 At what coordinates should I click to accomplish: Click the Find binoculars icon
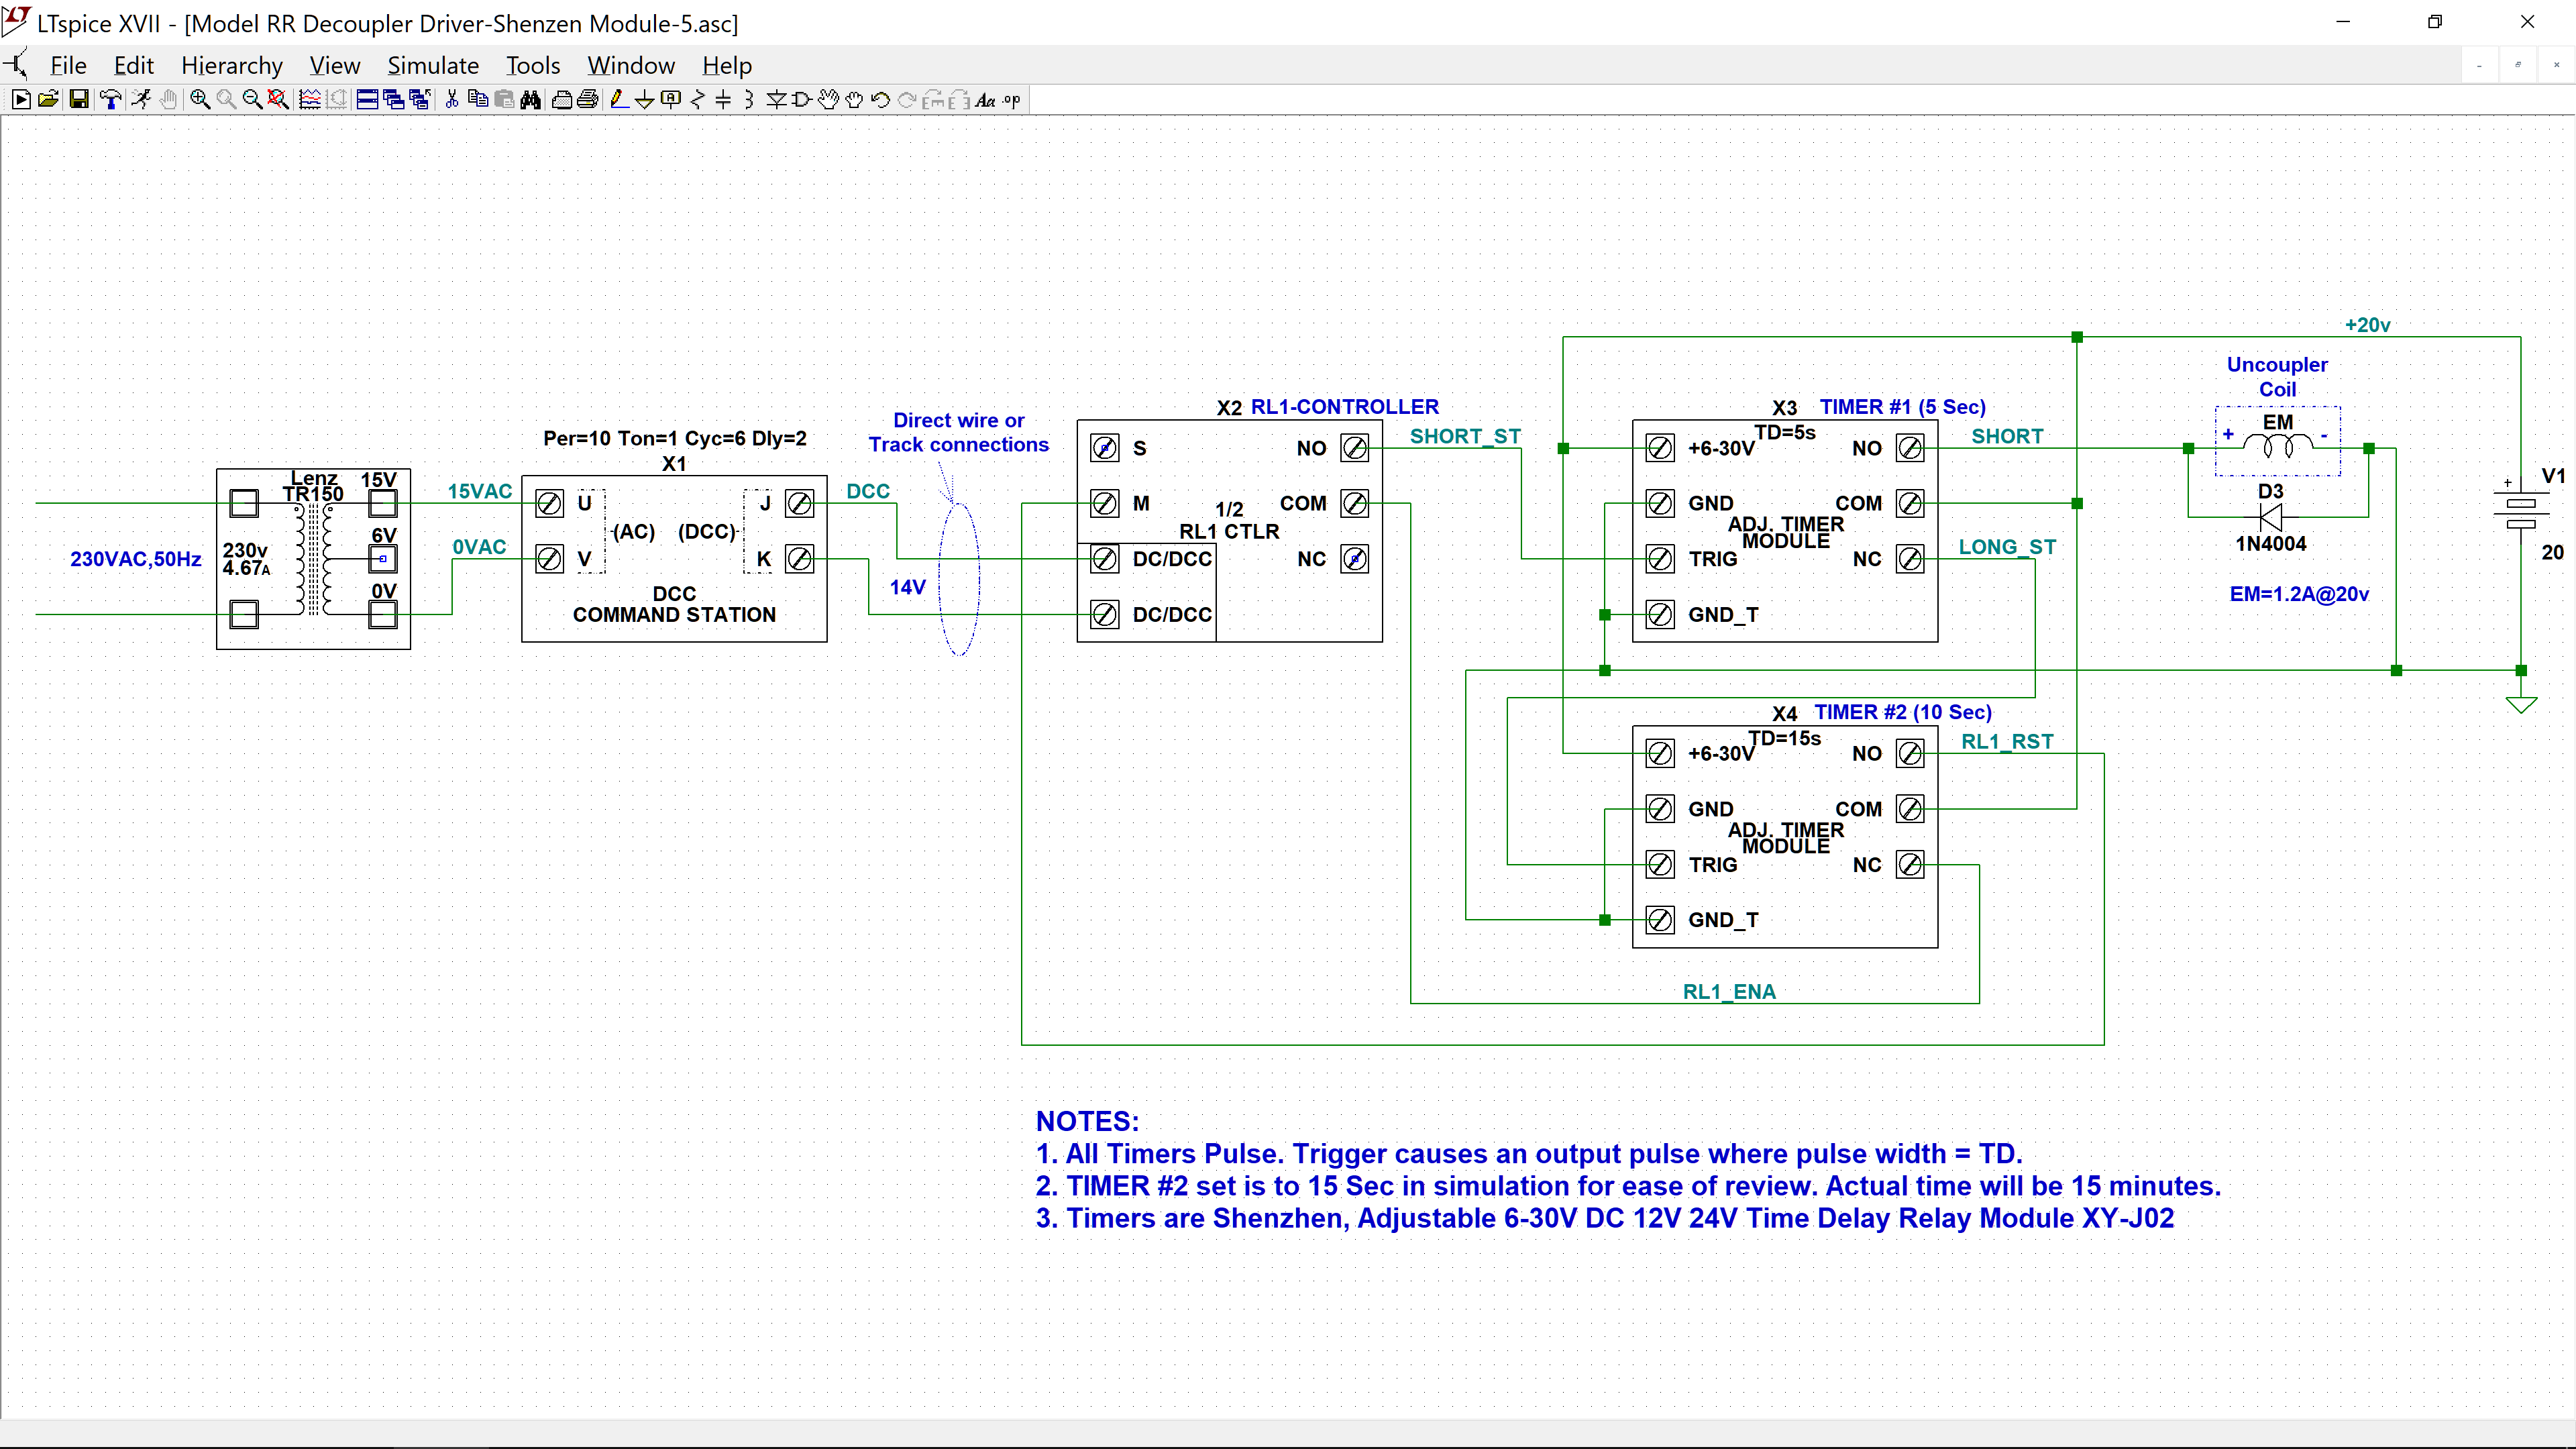(530, 100)
